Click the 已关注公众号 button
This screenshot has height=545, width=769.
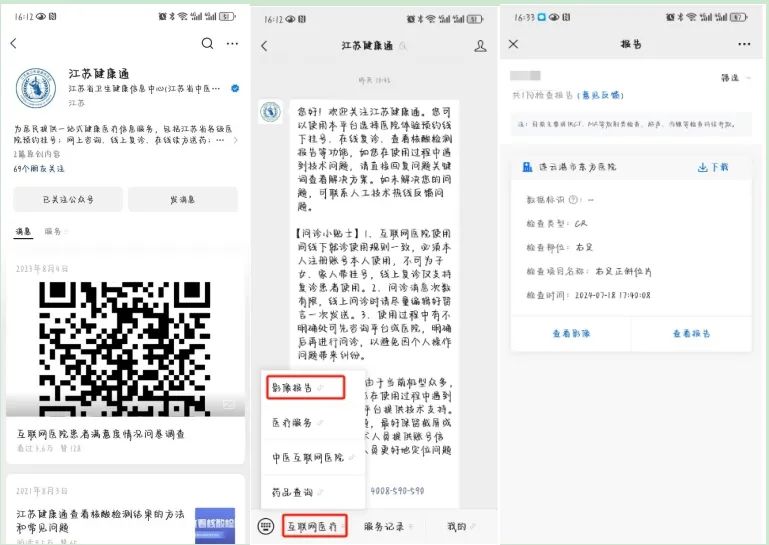coord(68,200)
